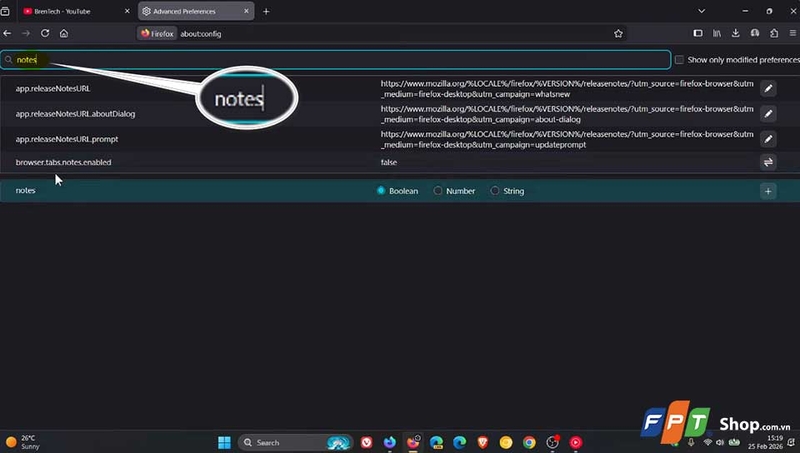Screen dimensions: 800x453
Task: Open a new tab with plus button
Action: pos(266,11)
